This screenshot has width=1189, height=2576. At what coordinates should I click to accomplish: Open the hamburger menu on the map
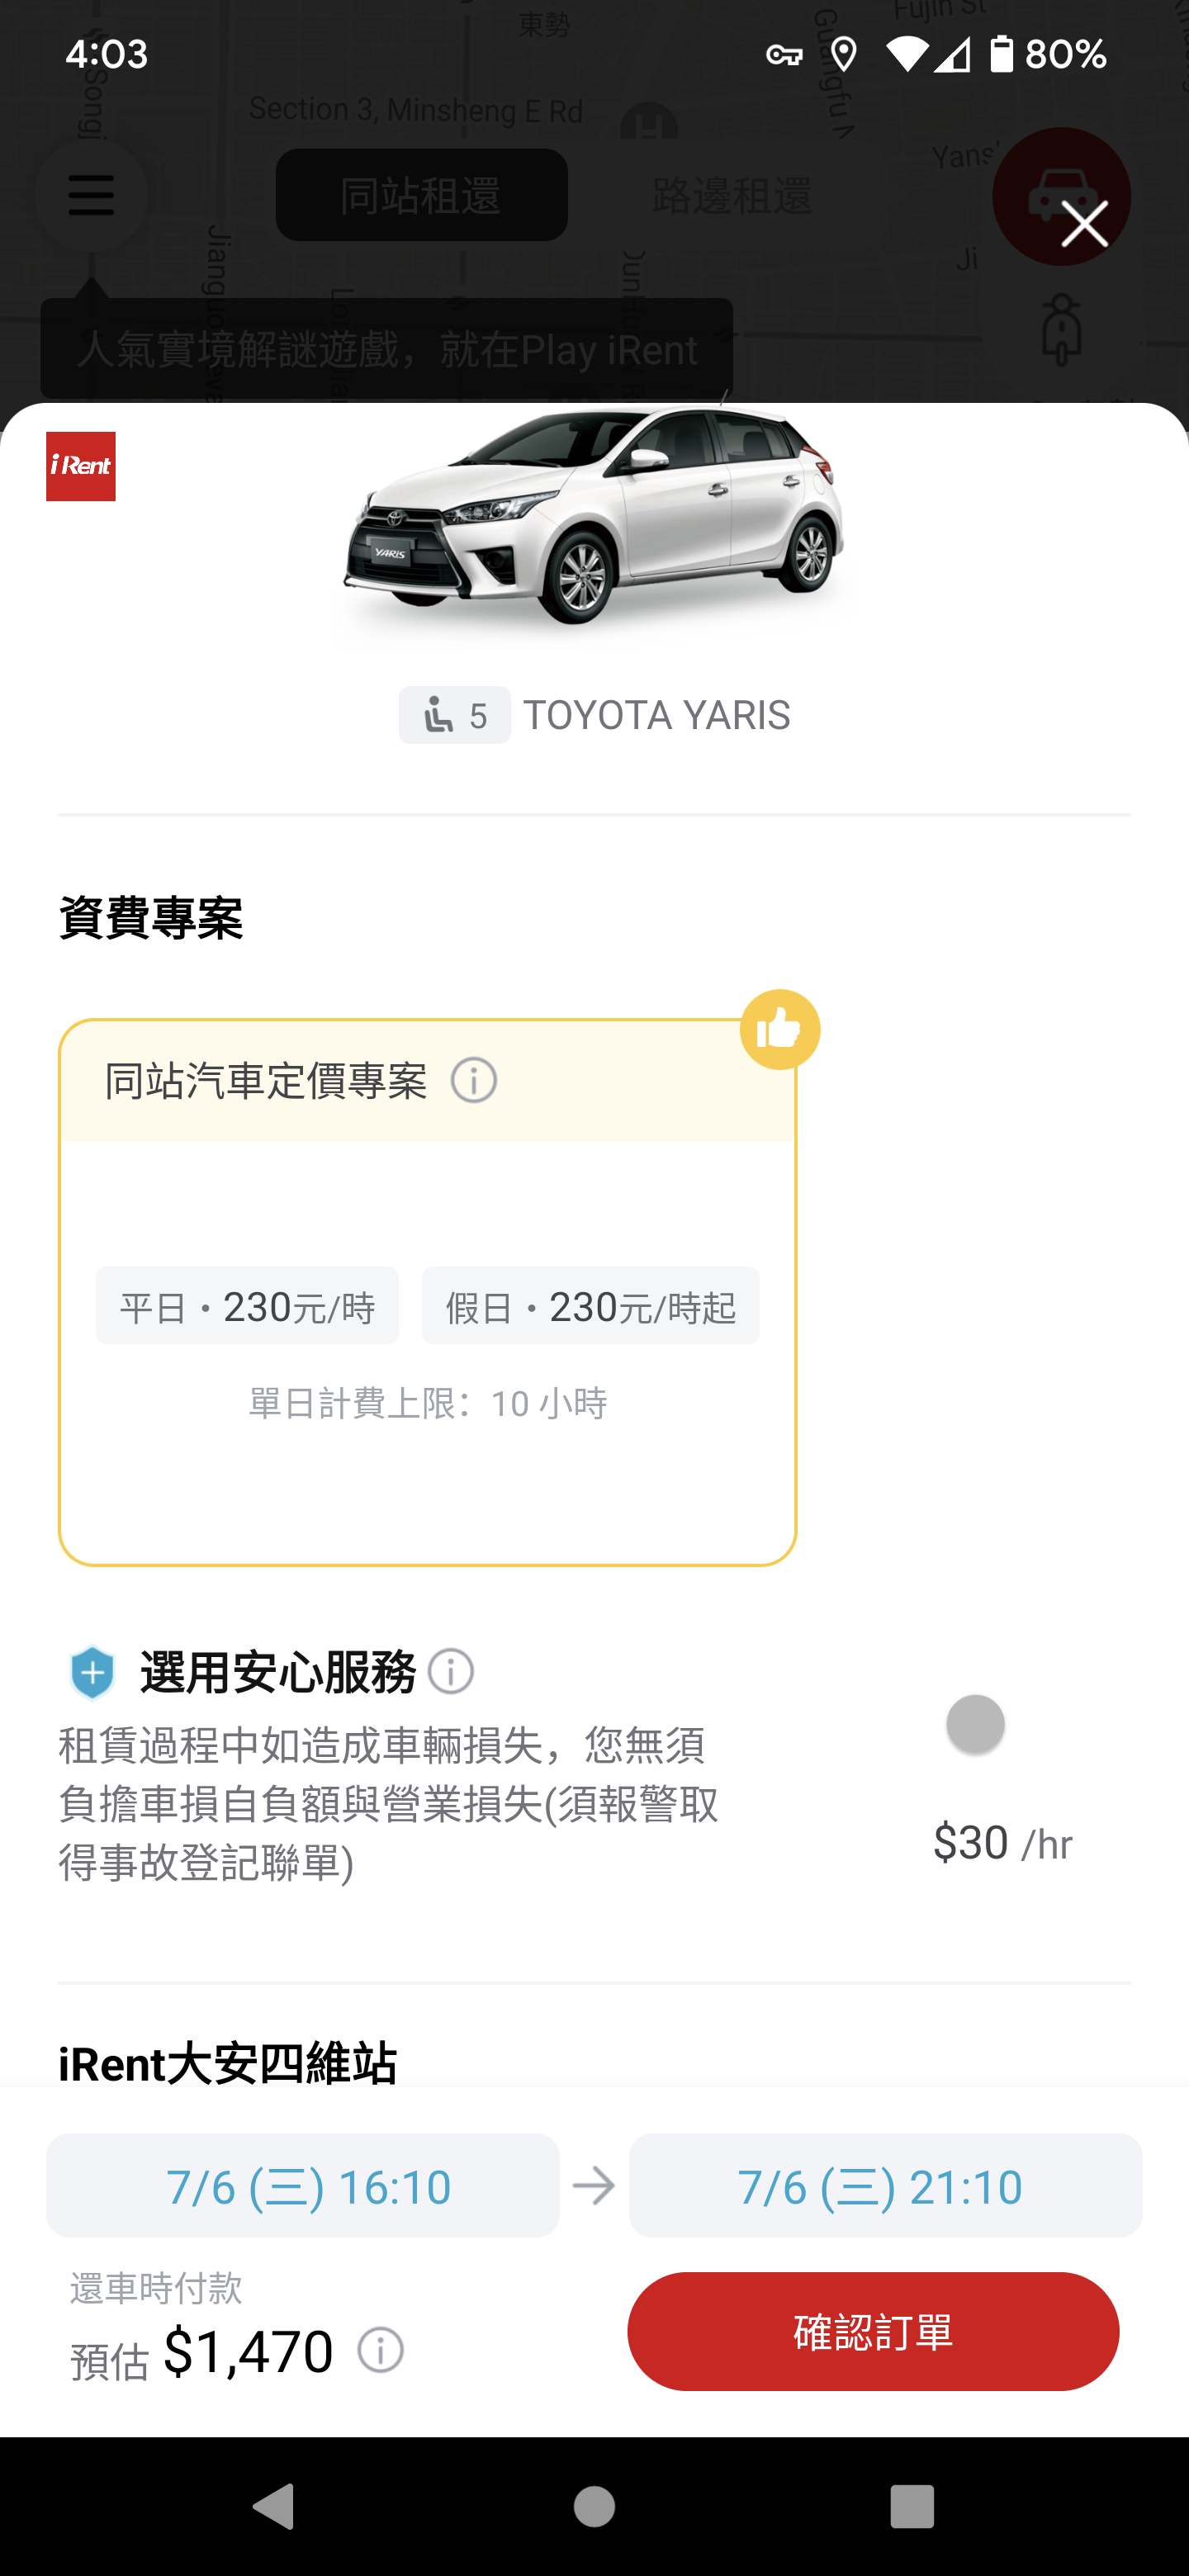pyautogui.click(x=91, y=195)
